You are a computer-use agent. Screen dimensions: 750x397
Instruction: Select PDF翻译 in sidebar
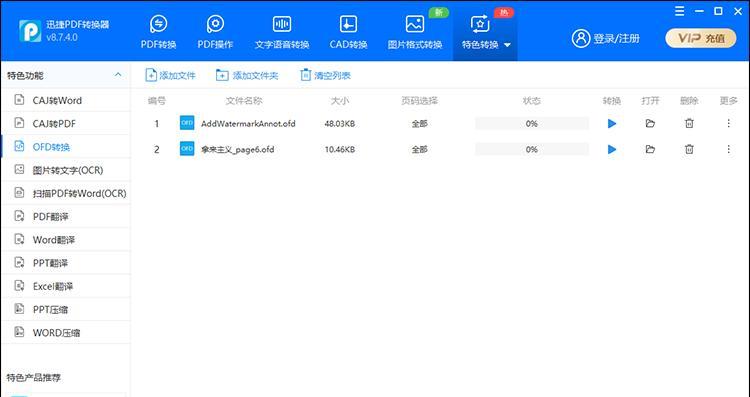click(66, 216)
